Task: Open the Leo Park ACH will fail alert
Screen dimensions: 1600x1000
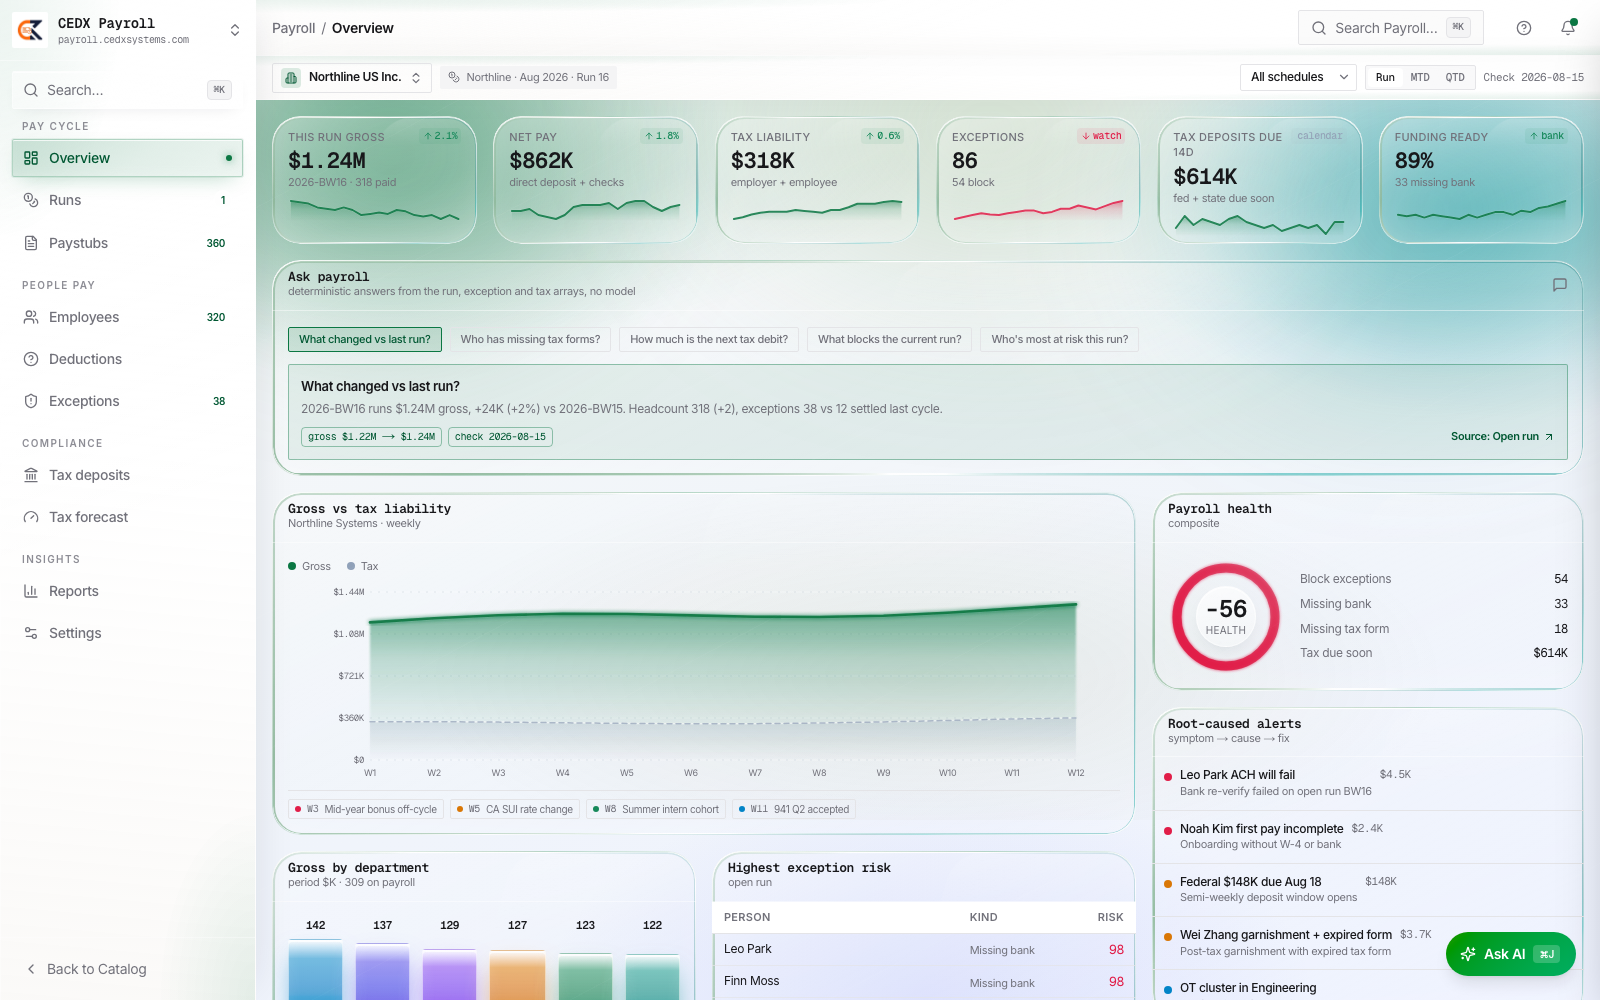Action: [1368, 783]
